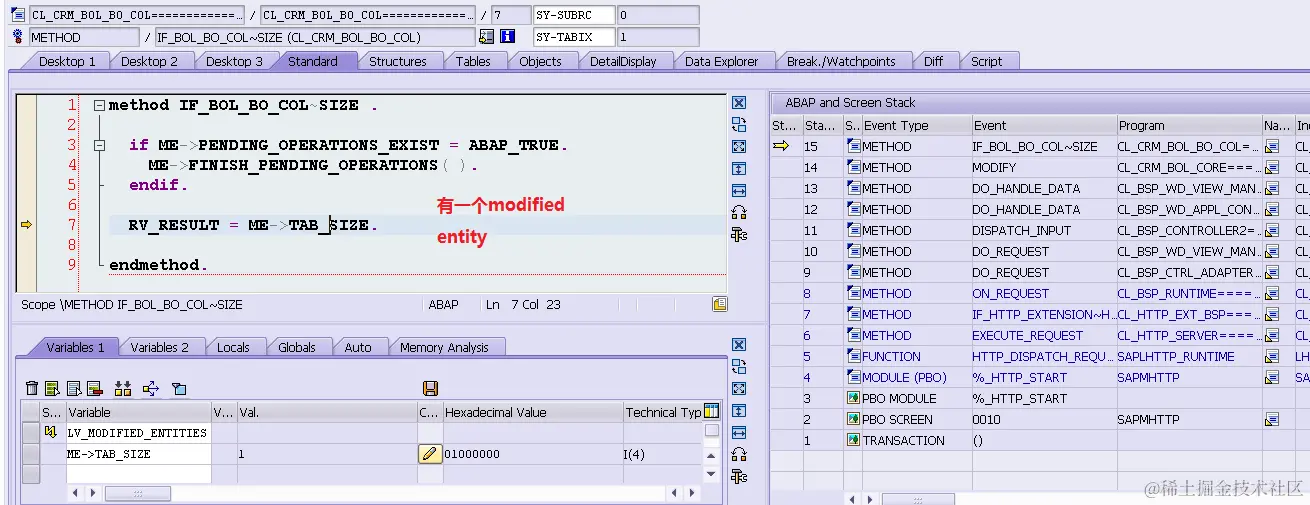Click the variables table scroll down arrow
The height and width of the screenshot is (505, 1310).
click(711, 474)
